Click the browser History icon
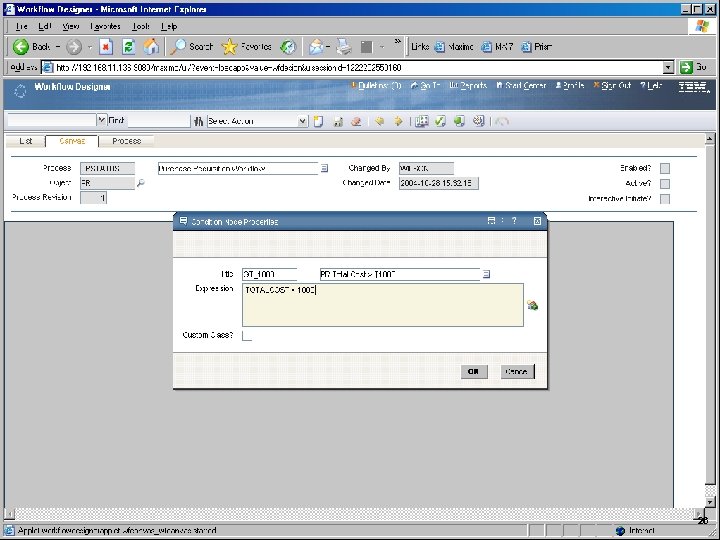The width and height of the screenshot is (720, 540). pos(288,46)
